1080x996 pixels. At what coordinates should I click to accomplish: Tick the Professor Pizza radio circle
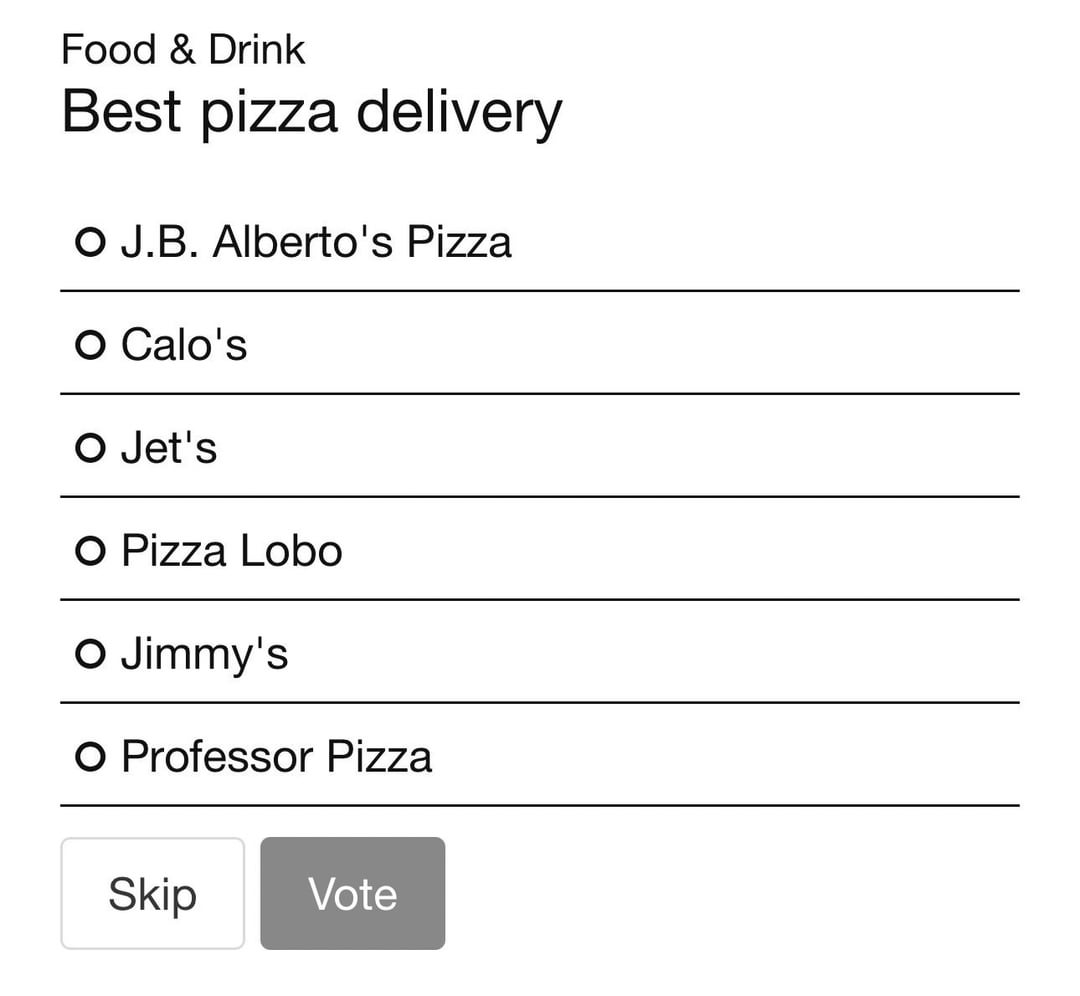click(90, 757)
